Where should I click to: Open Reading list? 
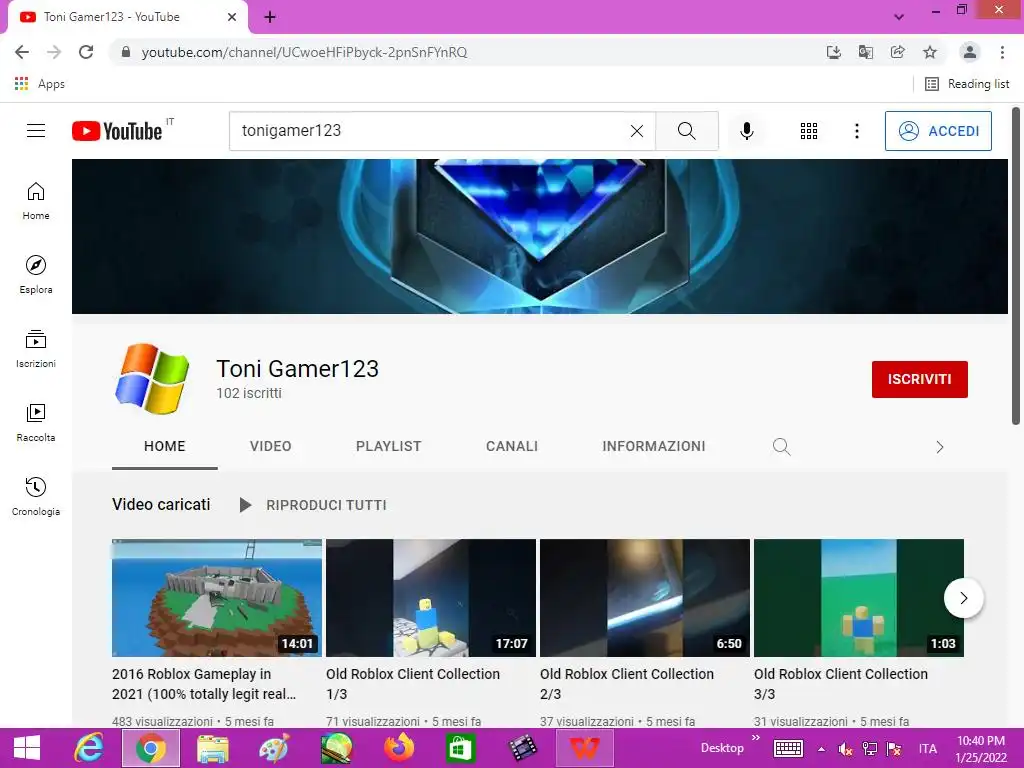(x=967, y=84)
